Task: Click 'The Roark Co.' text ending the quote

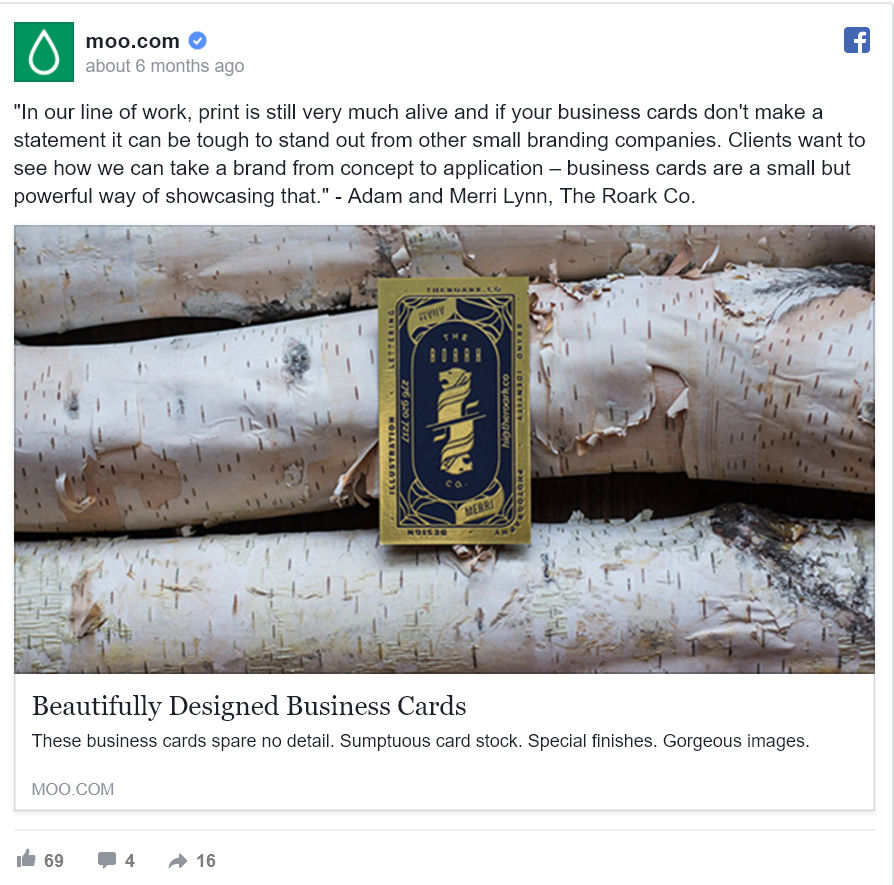Action: [x=627, y=196]
